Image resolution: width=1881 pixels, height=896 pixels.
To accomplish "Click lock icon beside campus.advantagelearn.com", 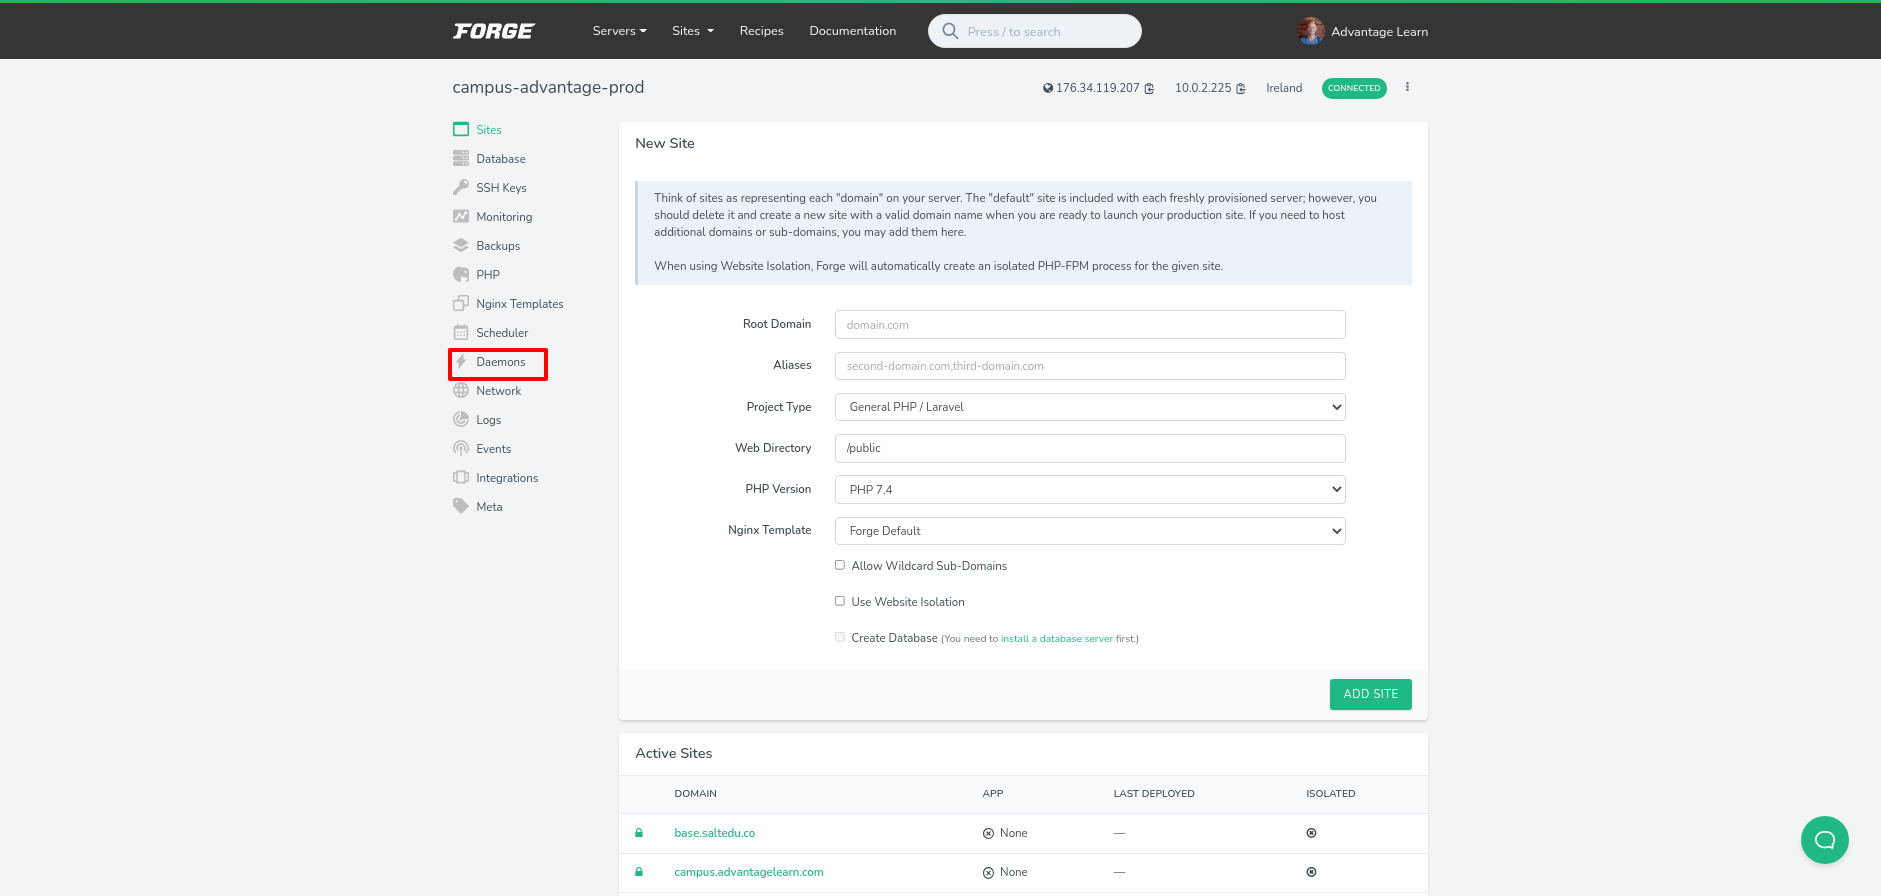I will [x=639, y=871].
